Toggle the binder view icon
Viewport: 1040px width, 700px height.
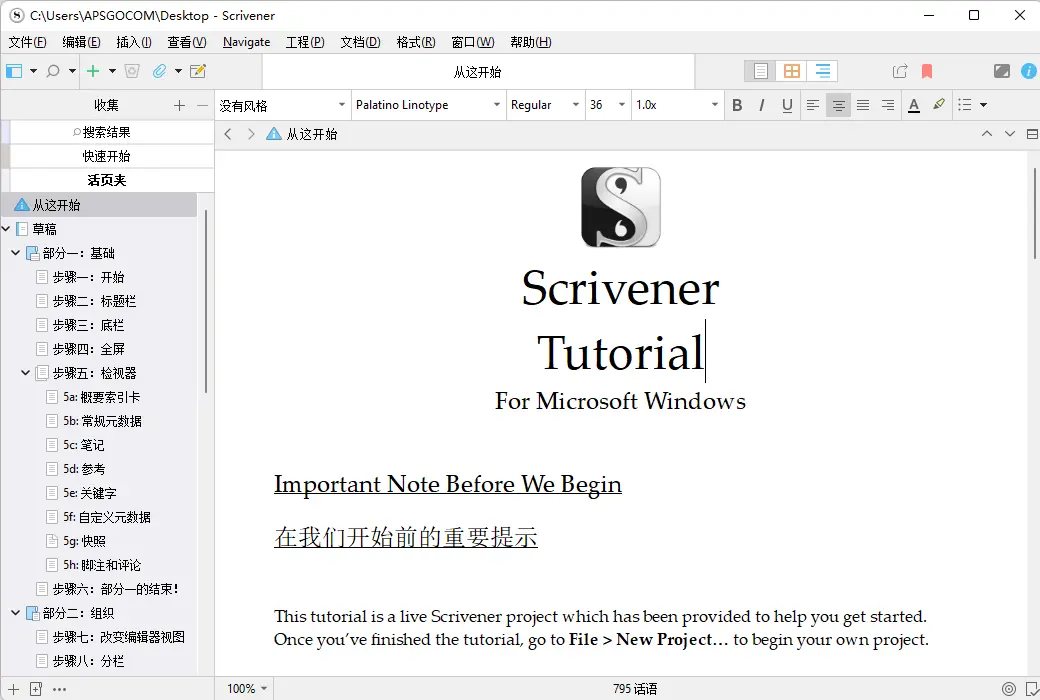(x=13, y=71)
